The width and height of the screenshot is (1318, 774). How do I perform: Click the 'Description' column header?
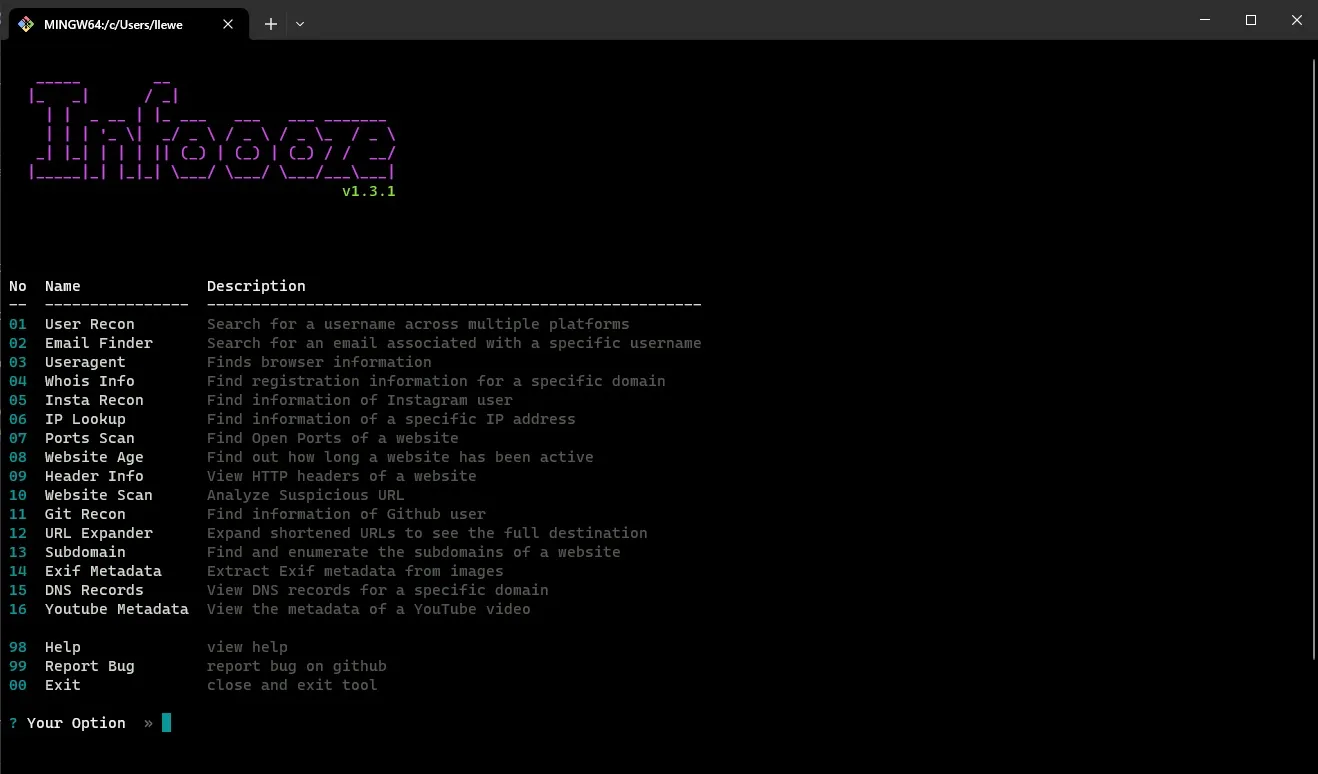[x=256, y=286]
